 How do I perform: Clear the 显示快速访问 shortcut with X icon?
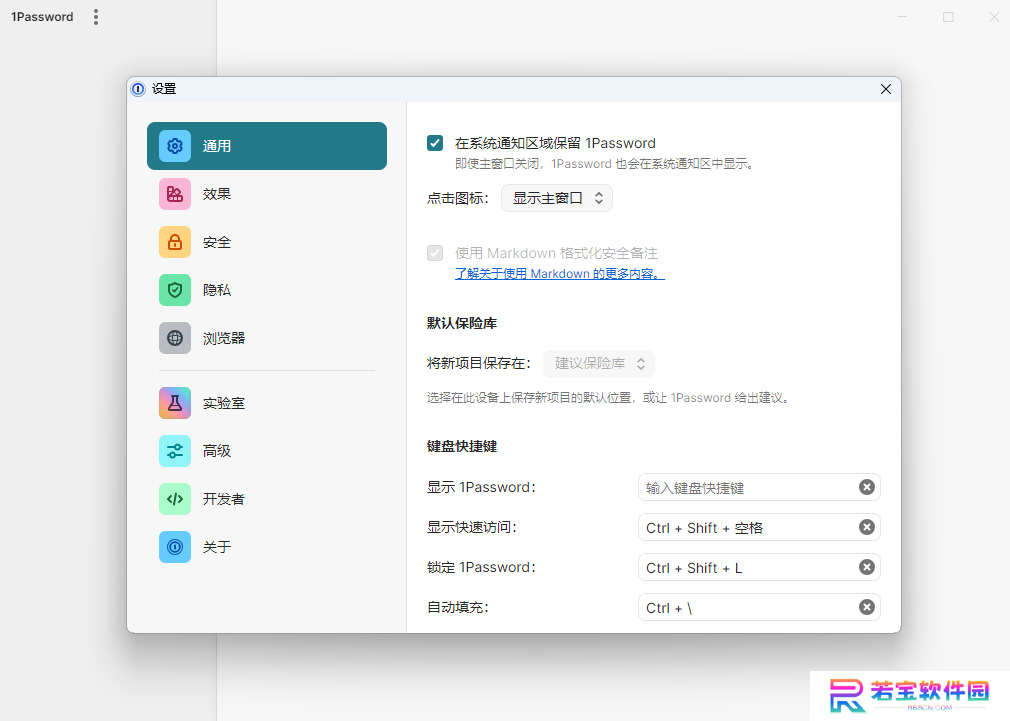867,527
